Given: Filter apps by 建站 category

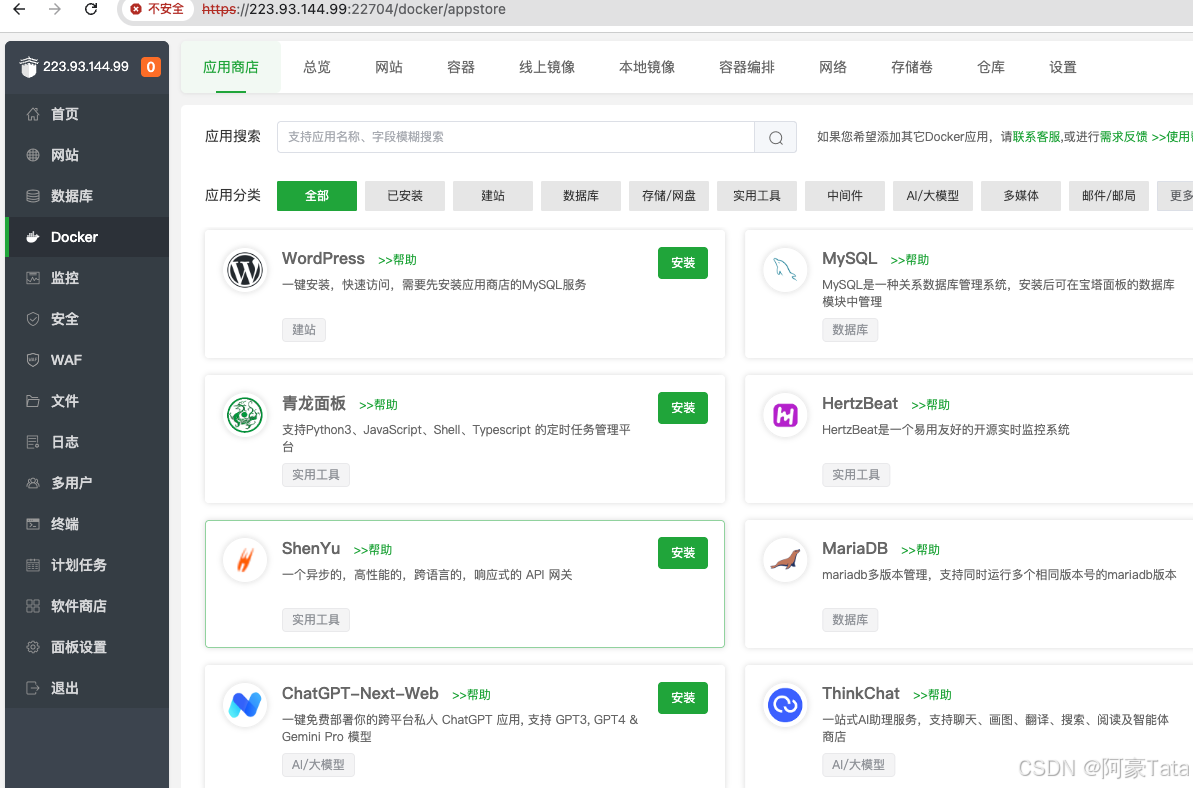Looking at the screenshot, I should (493, 196).
